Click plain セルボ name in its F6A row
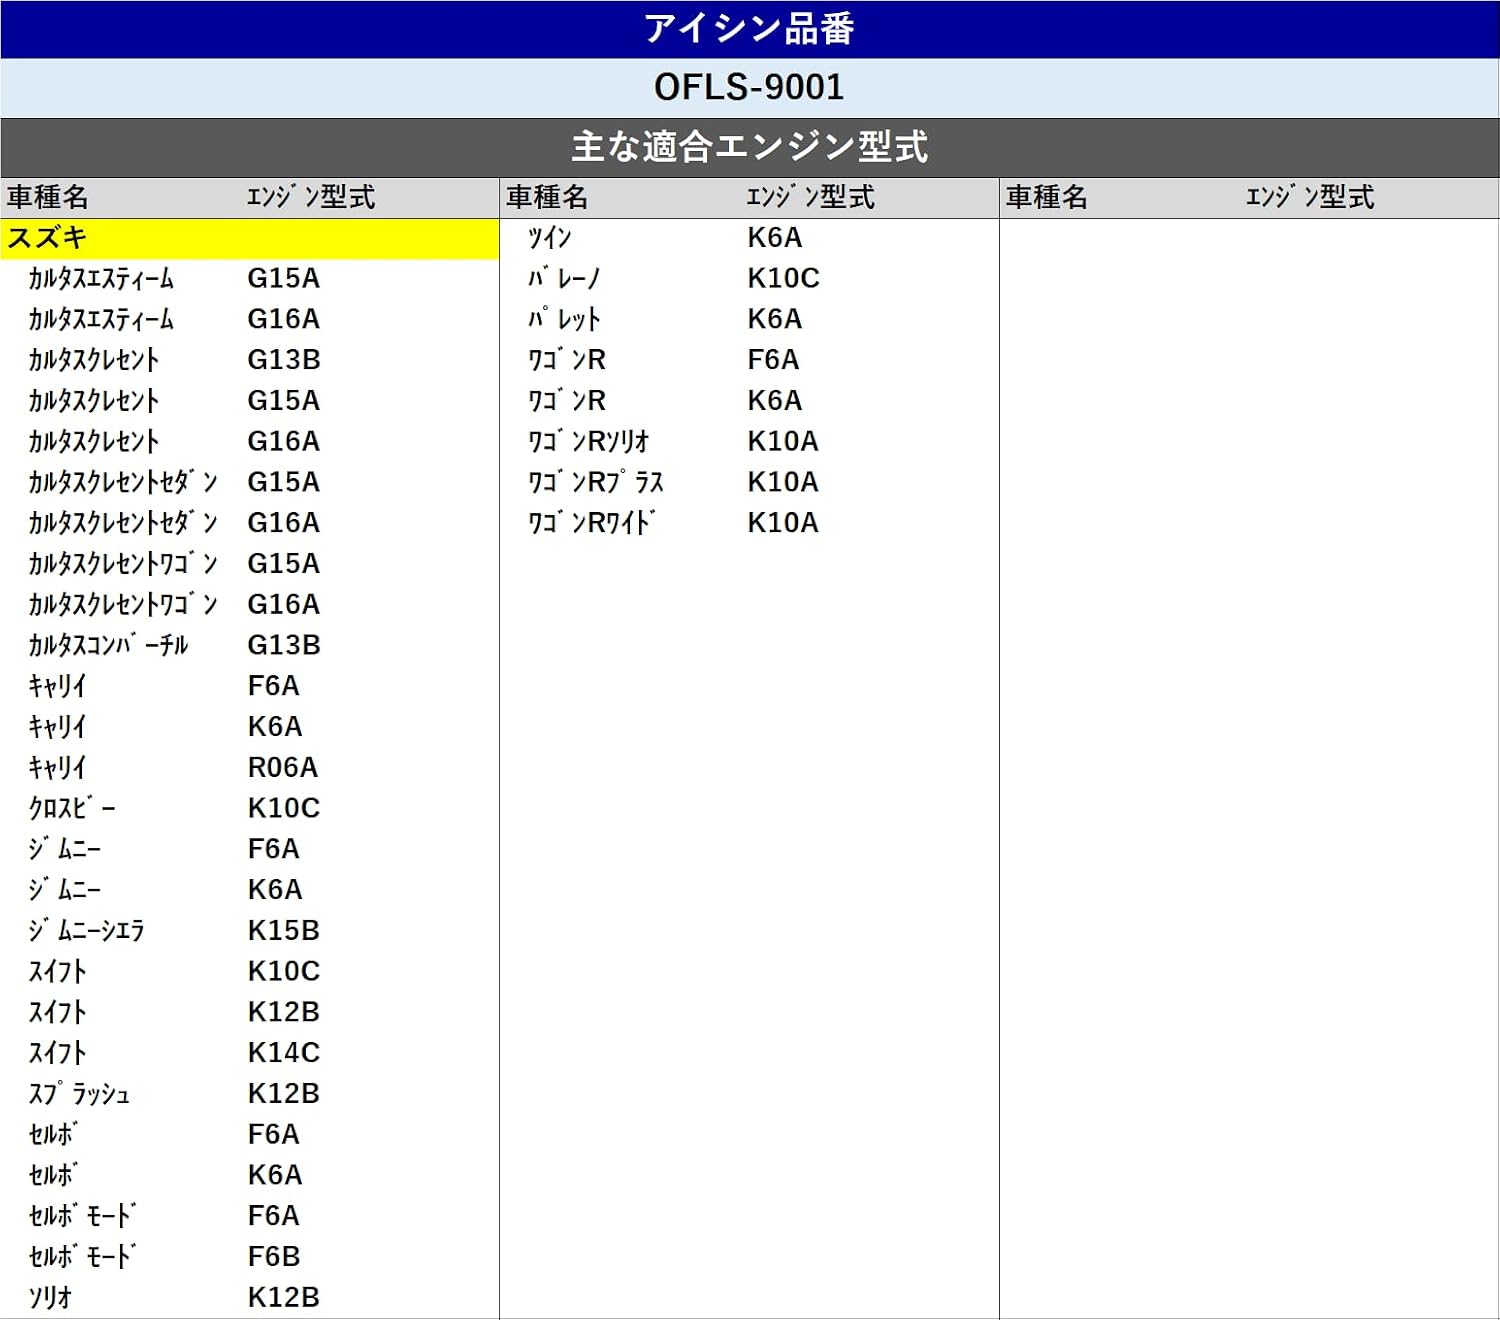Viewport: 1500px width, 1320px height. (x=53, y=1135)
